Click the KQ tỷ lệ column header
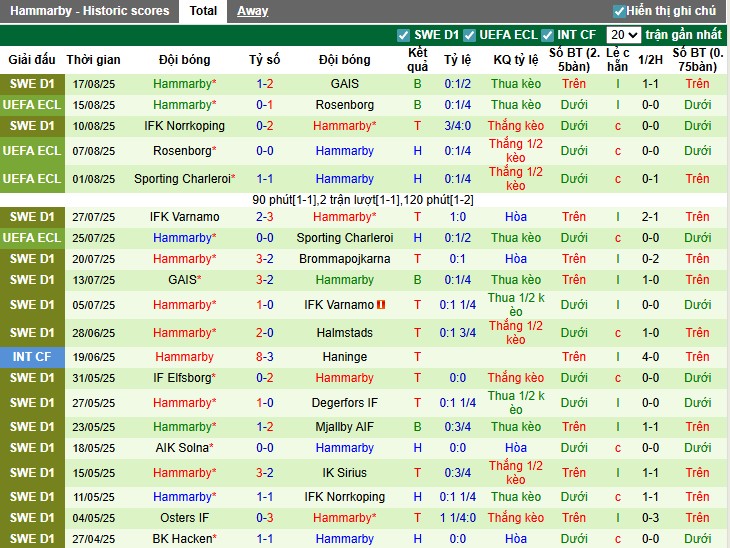 pyautogui.click(x=516, y=60)
